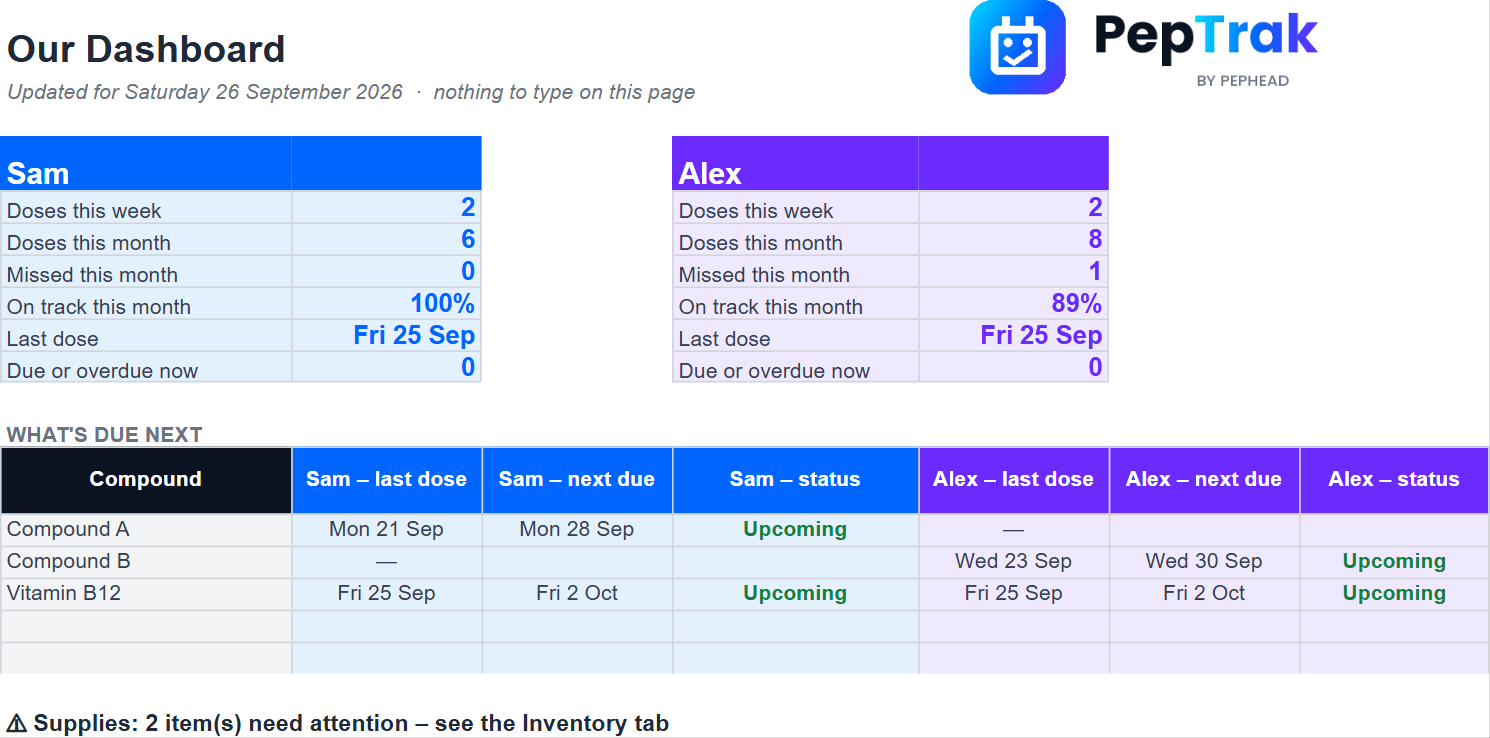Image resolution: width=1490 pixels, height=738 pixels.
Task: Click Alex's "Upcoming" status for Compound B
Action: pos(1394,562)
